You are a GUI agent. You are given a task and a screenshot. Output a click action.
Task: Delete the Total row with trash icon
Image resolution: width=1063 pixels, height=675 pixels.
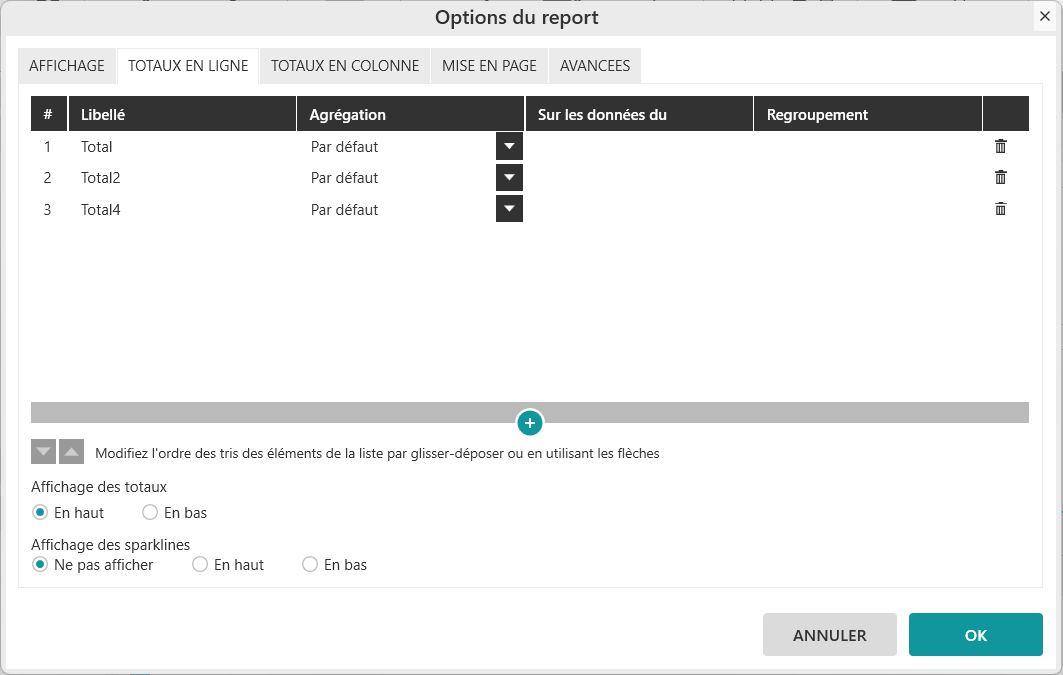click(x=1000, y=146)
